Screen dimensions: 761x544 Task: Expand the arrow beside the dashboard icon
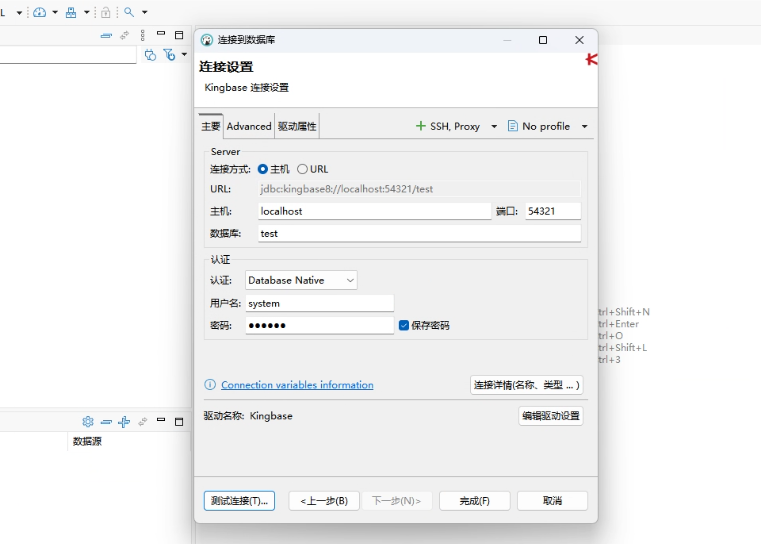coord(55,12)
